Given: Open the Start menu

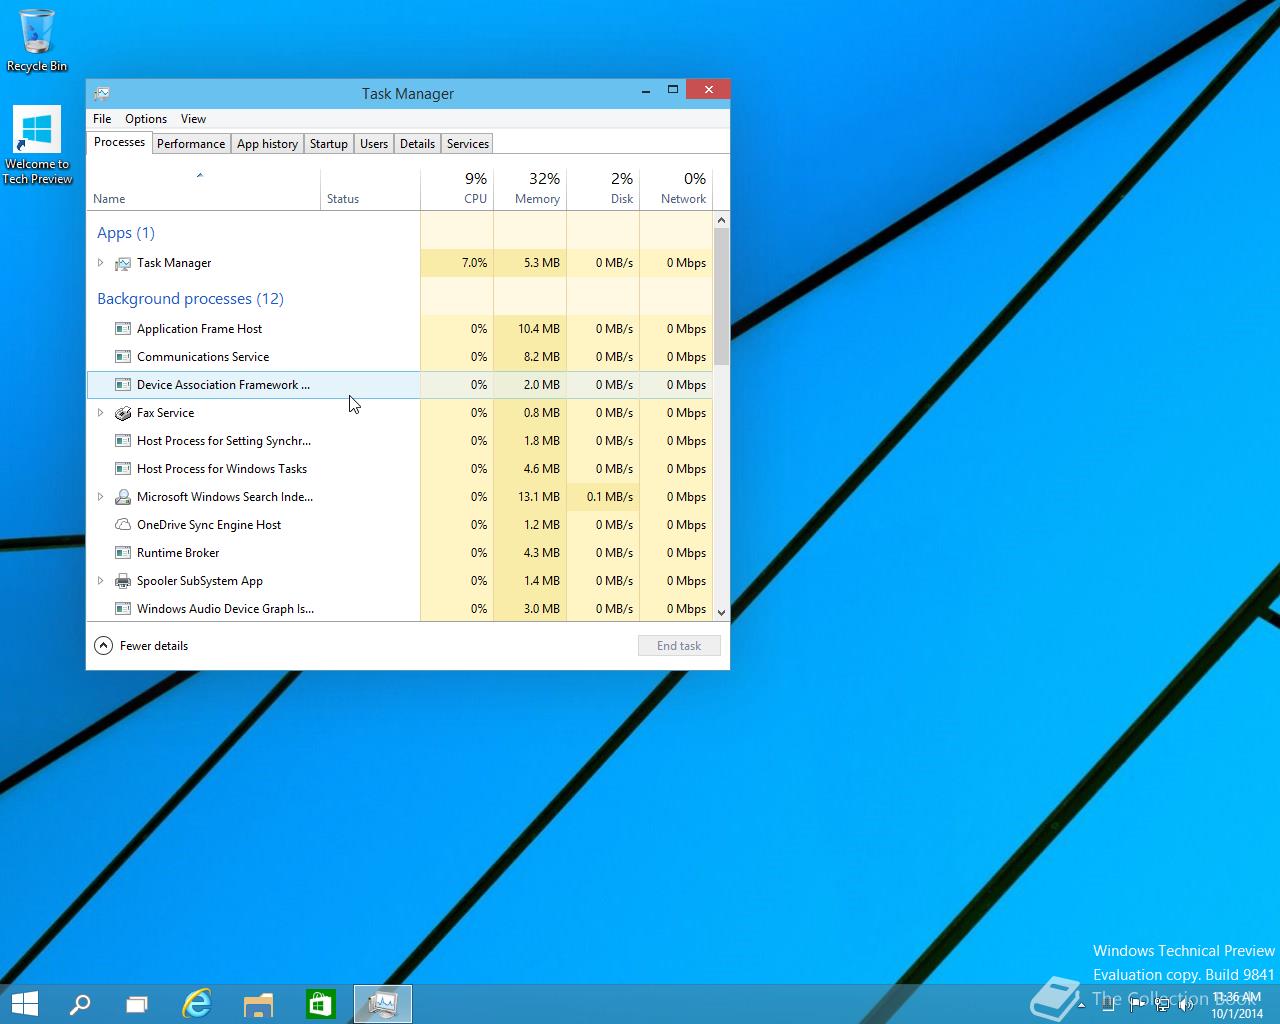Looking at the screenshot, I should [x=24, y=1004].
